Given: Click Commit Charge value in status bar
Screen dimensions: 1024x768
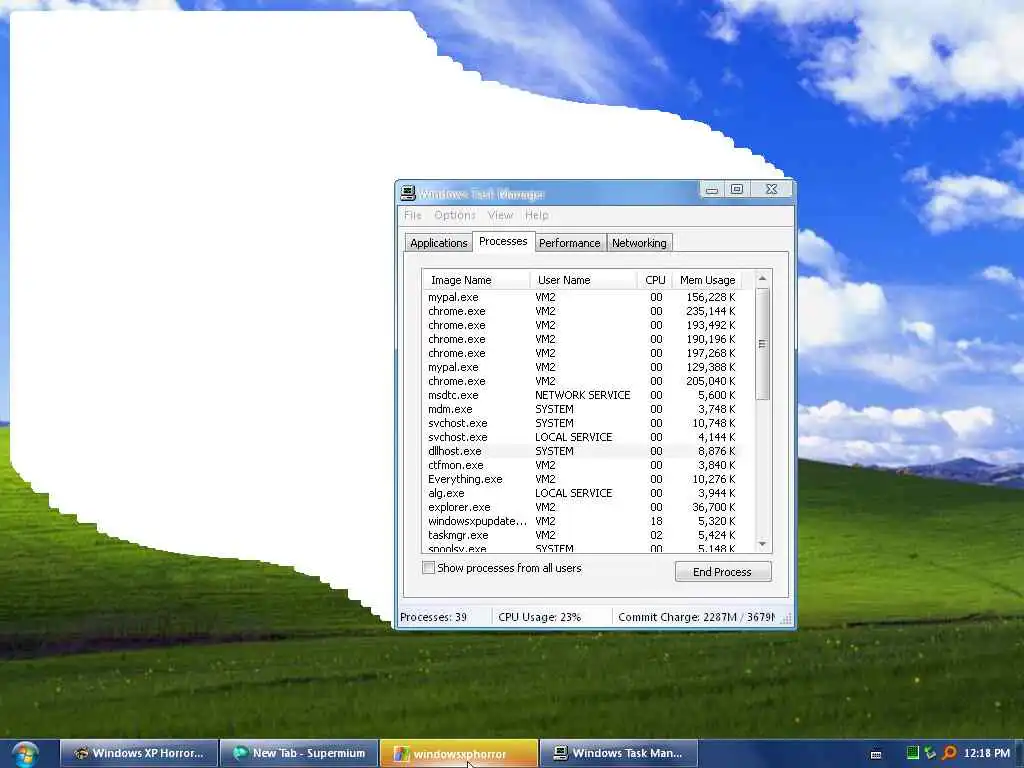Looking at the screenshot, I should [696, 616].
